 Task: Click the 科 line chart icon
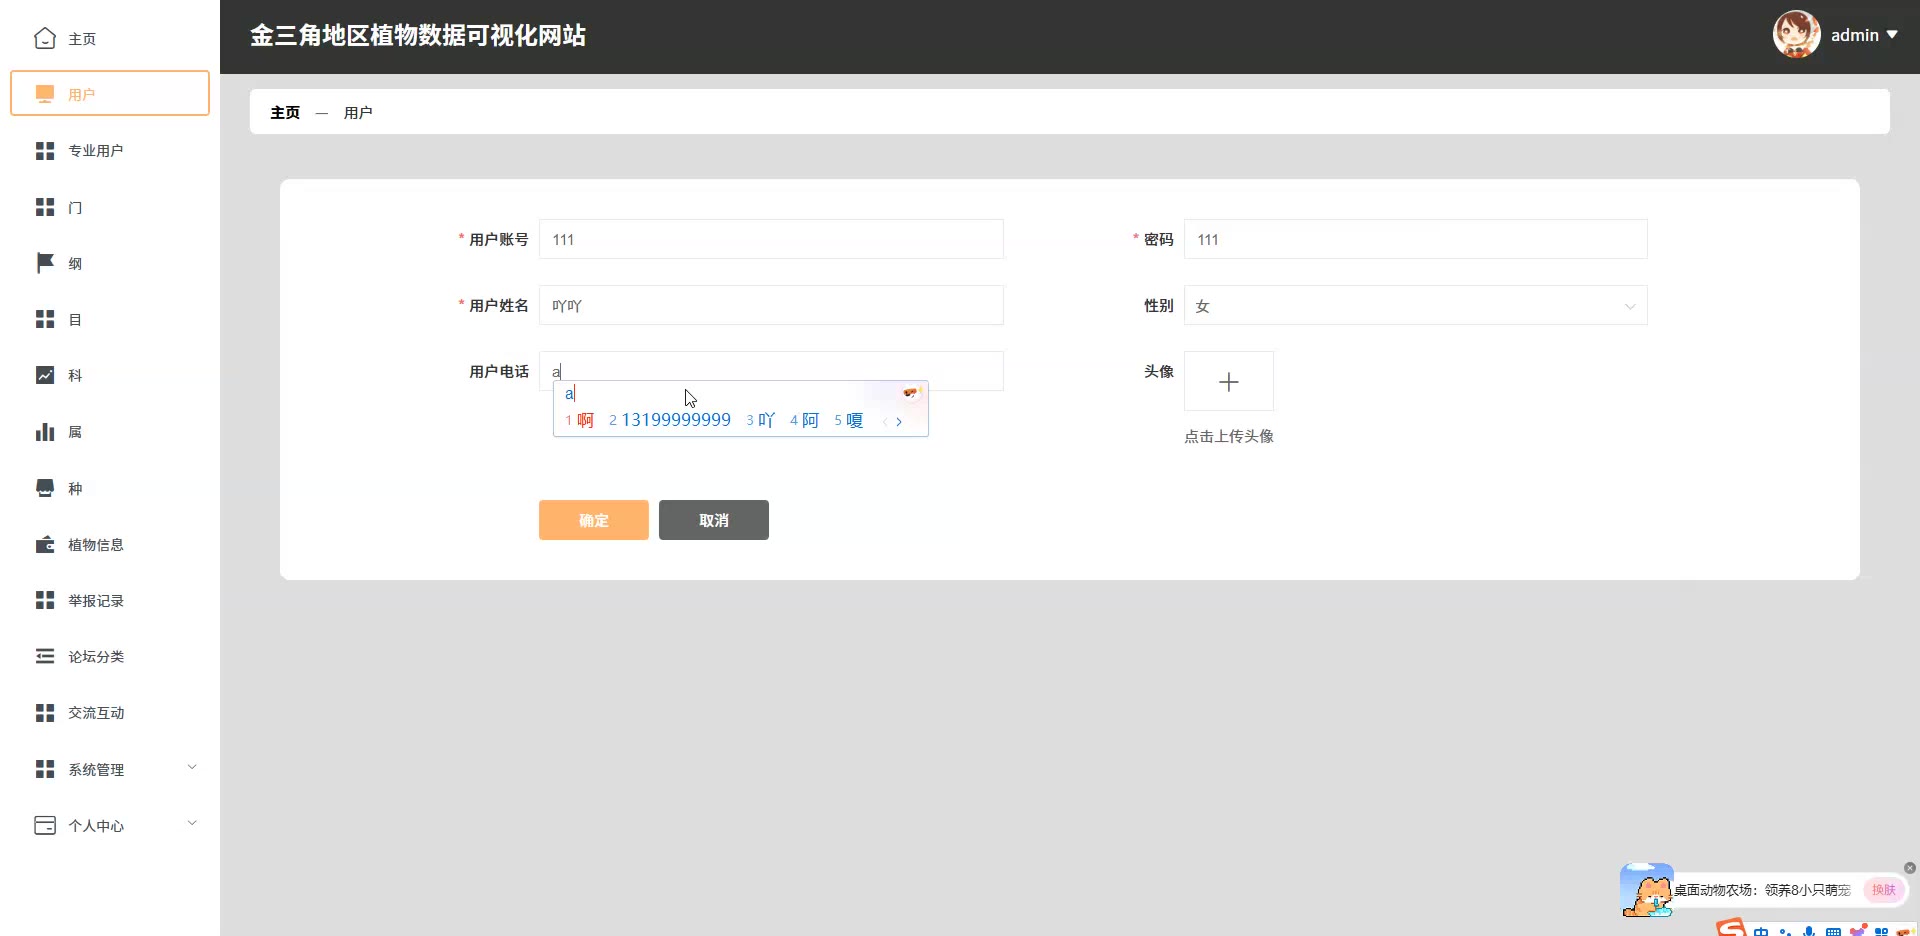tap(45, 375)
